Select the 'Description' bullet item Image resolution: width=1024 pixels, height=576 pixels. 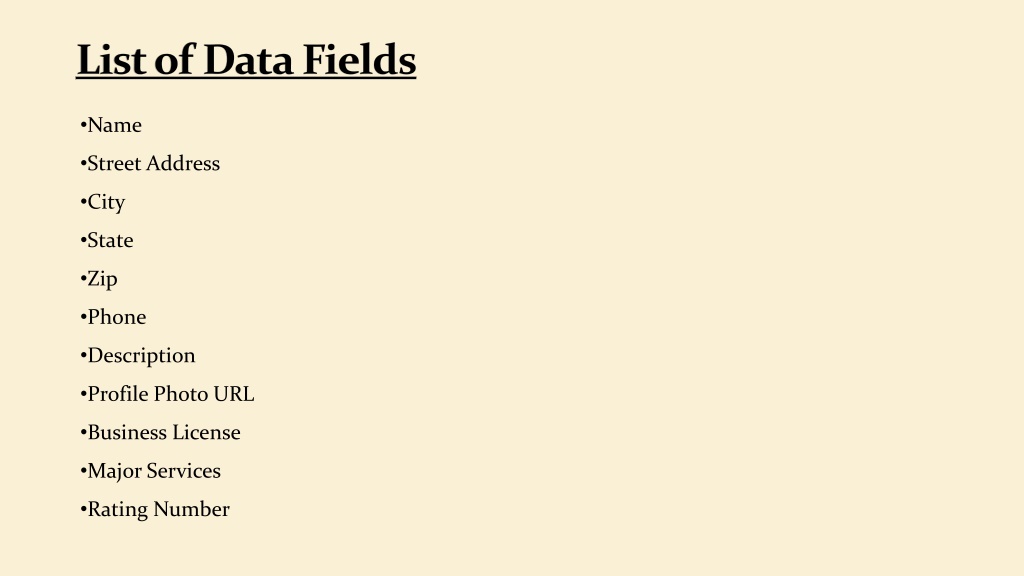(138, 356)
